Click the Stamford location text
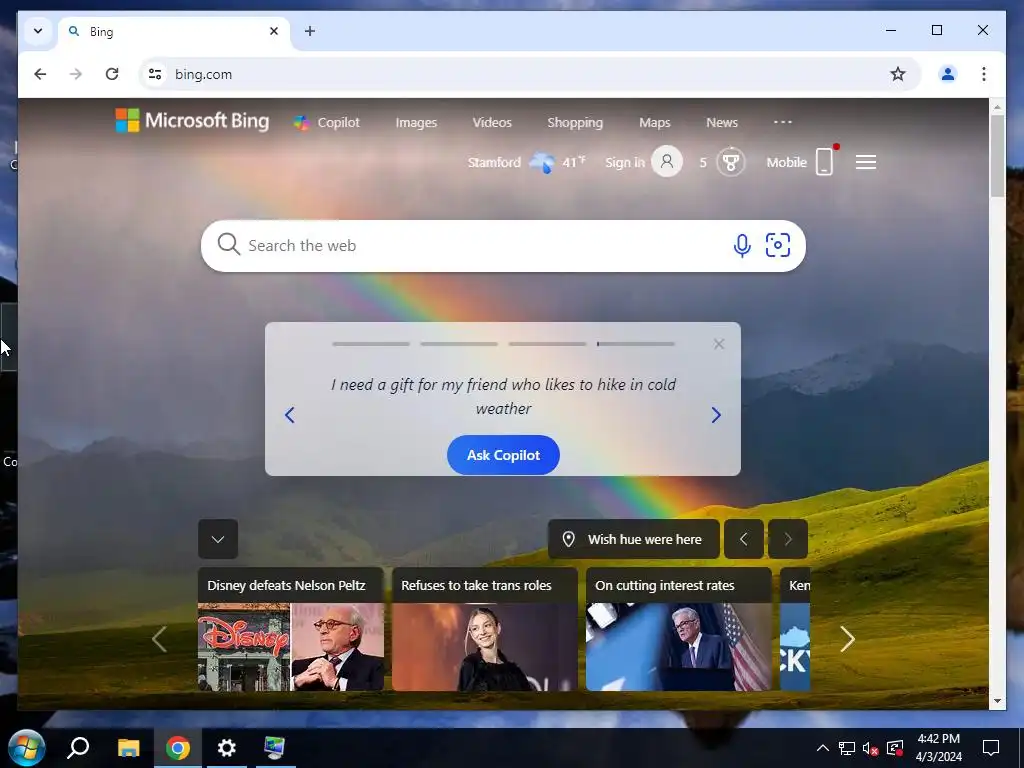The image size is (1024, 768). [494, 162]
